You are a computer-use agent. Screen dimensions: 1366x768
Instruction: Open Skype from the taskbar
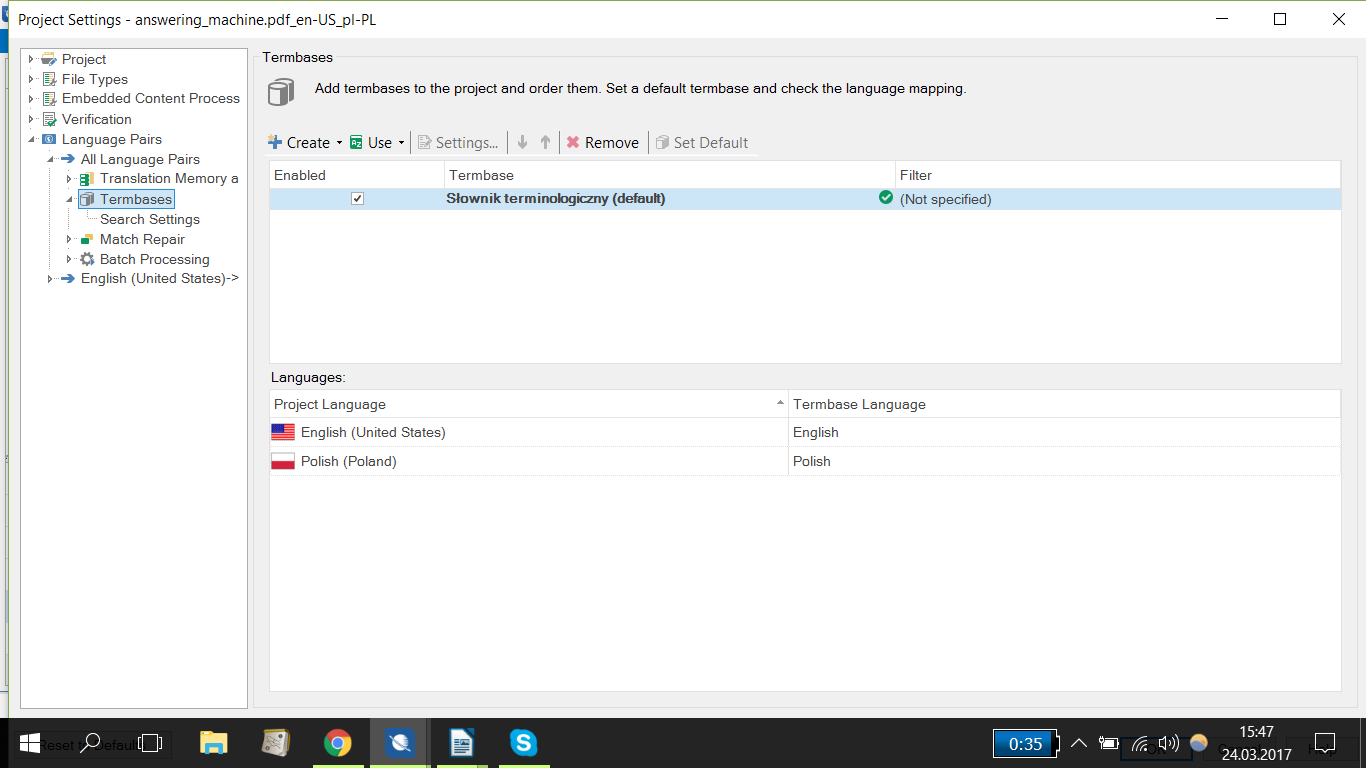[523, 743]
